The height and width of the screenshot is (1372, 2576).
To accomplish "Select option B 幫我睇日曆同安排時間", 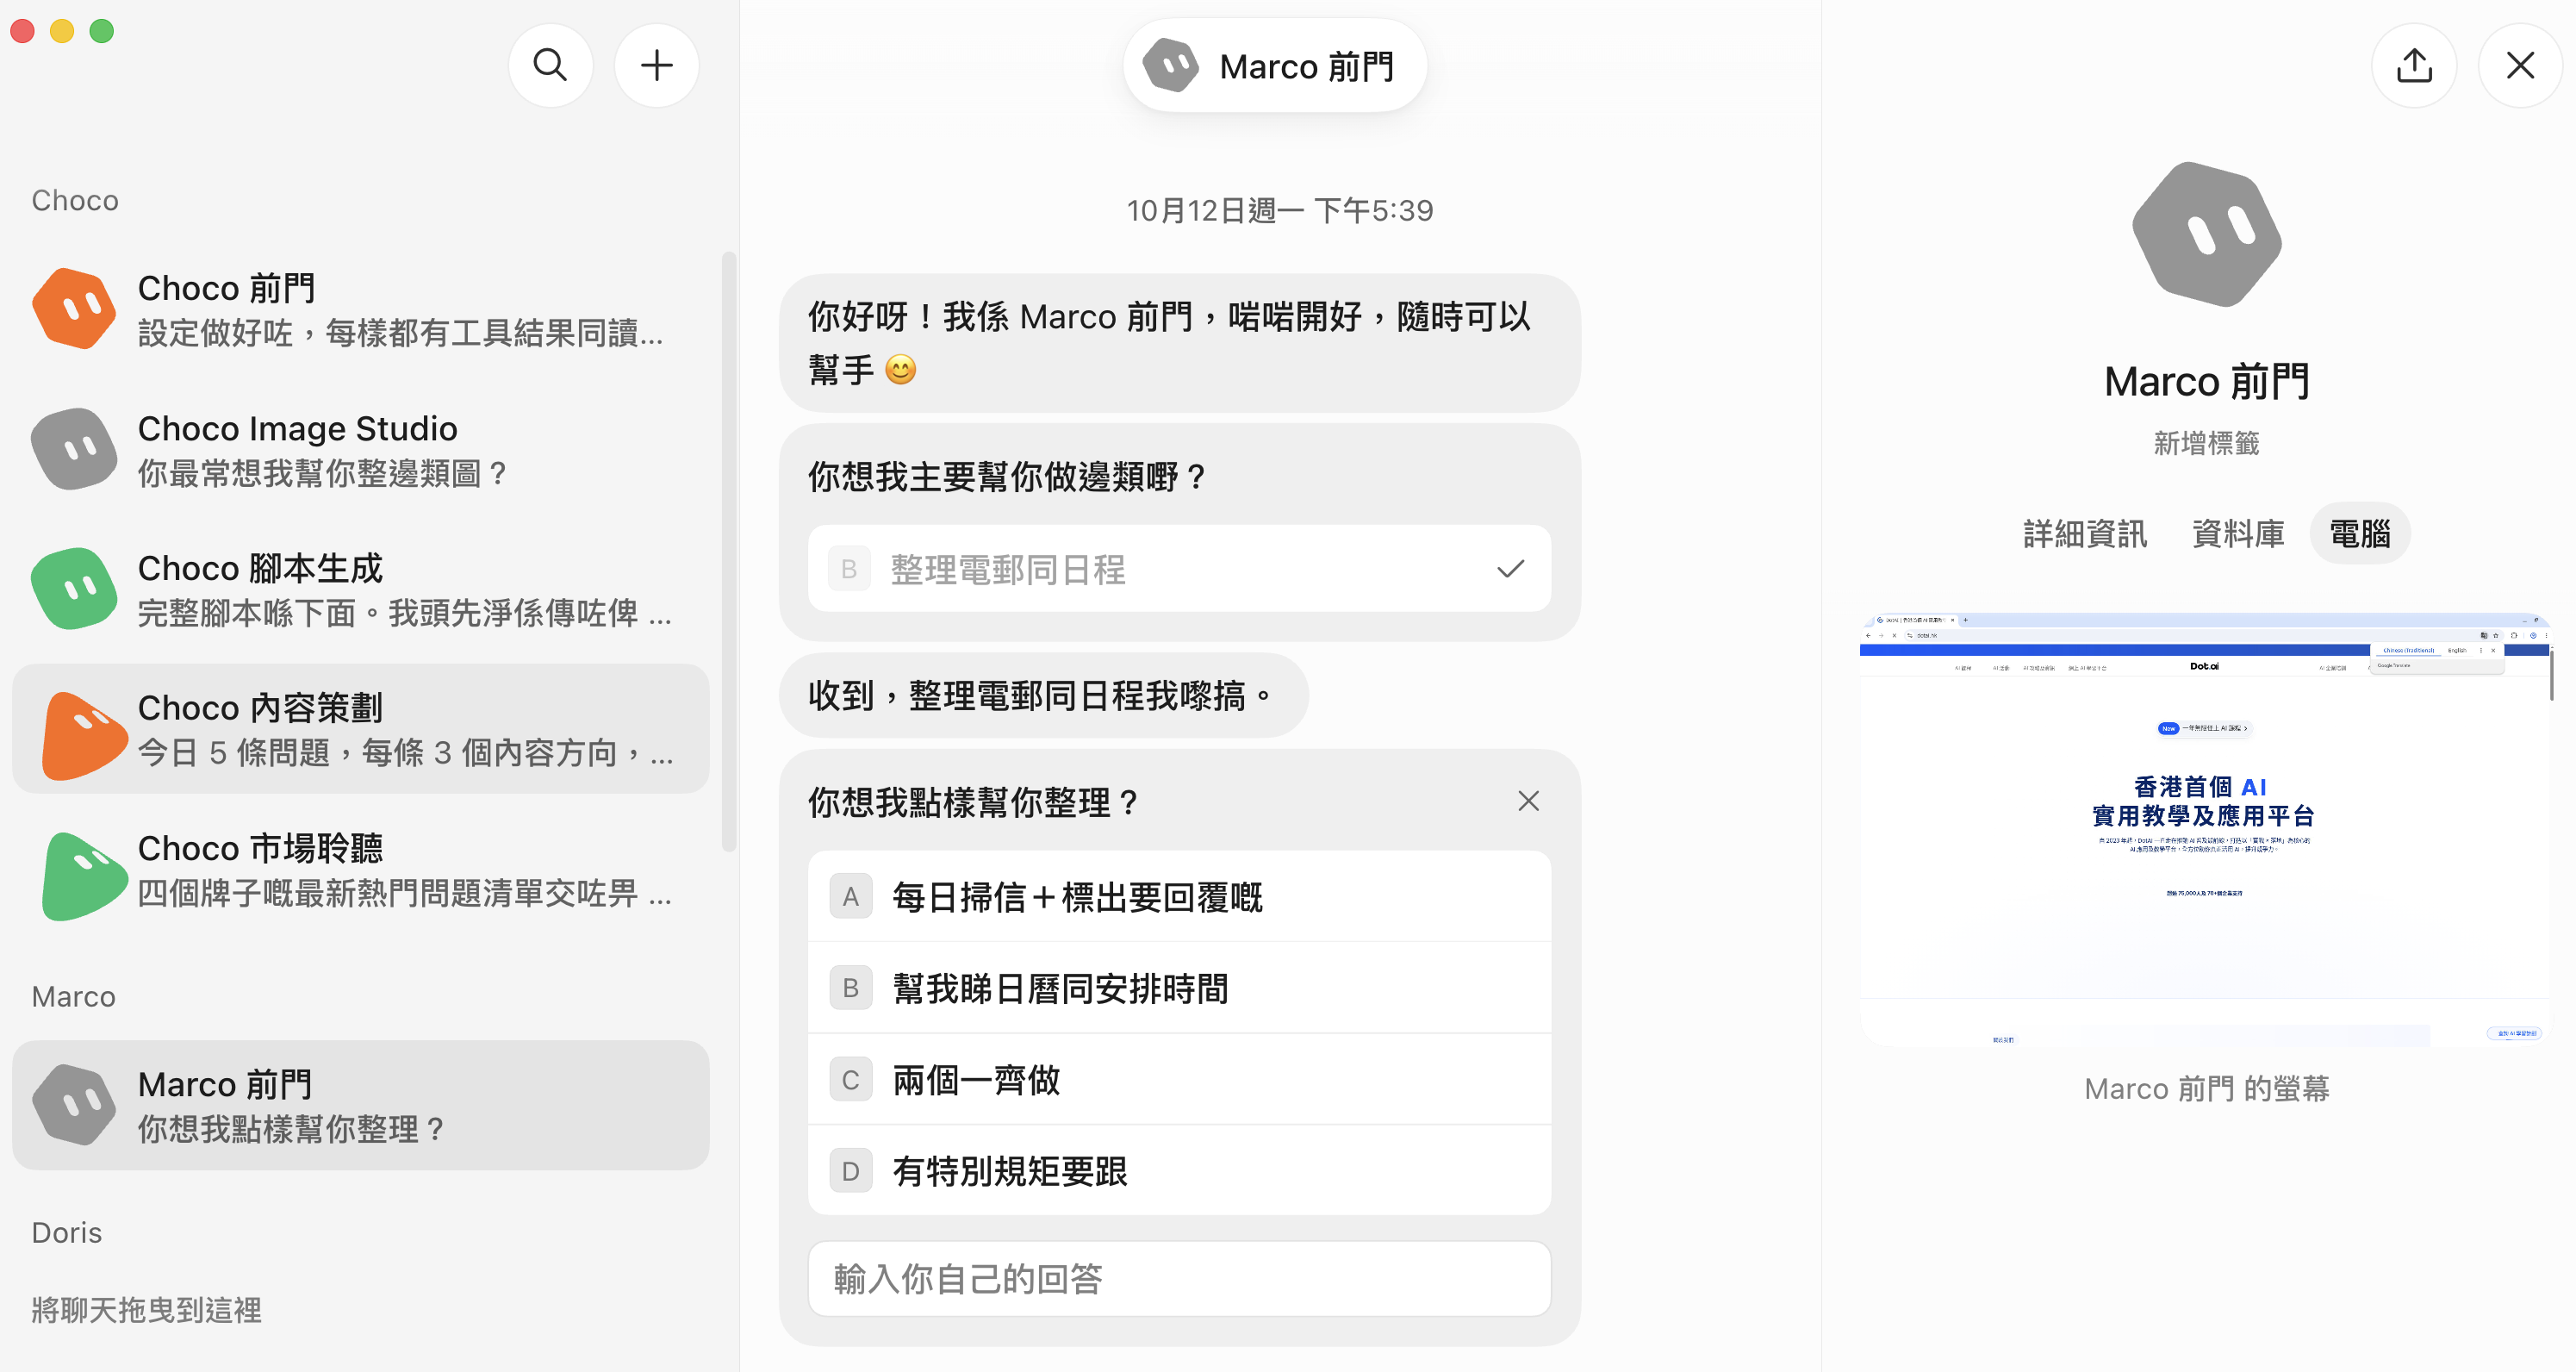I will [x=1179, y=988].
